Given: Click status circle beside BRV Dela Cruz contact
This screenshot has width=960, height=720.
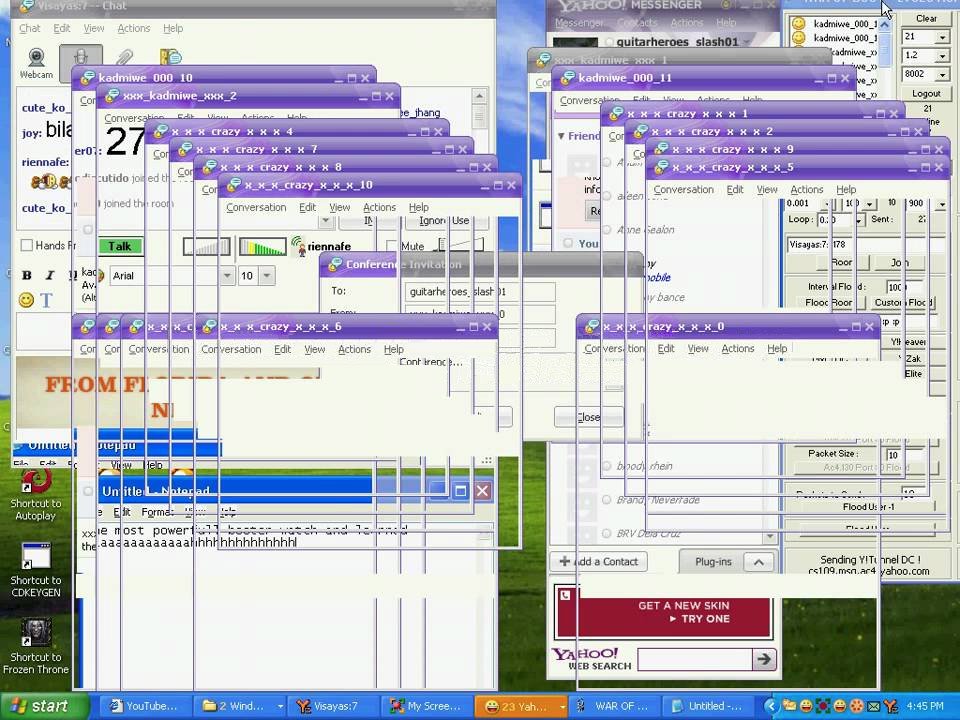Looking at the screenshot, I should tap(606, 533).
